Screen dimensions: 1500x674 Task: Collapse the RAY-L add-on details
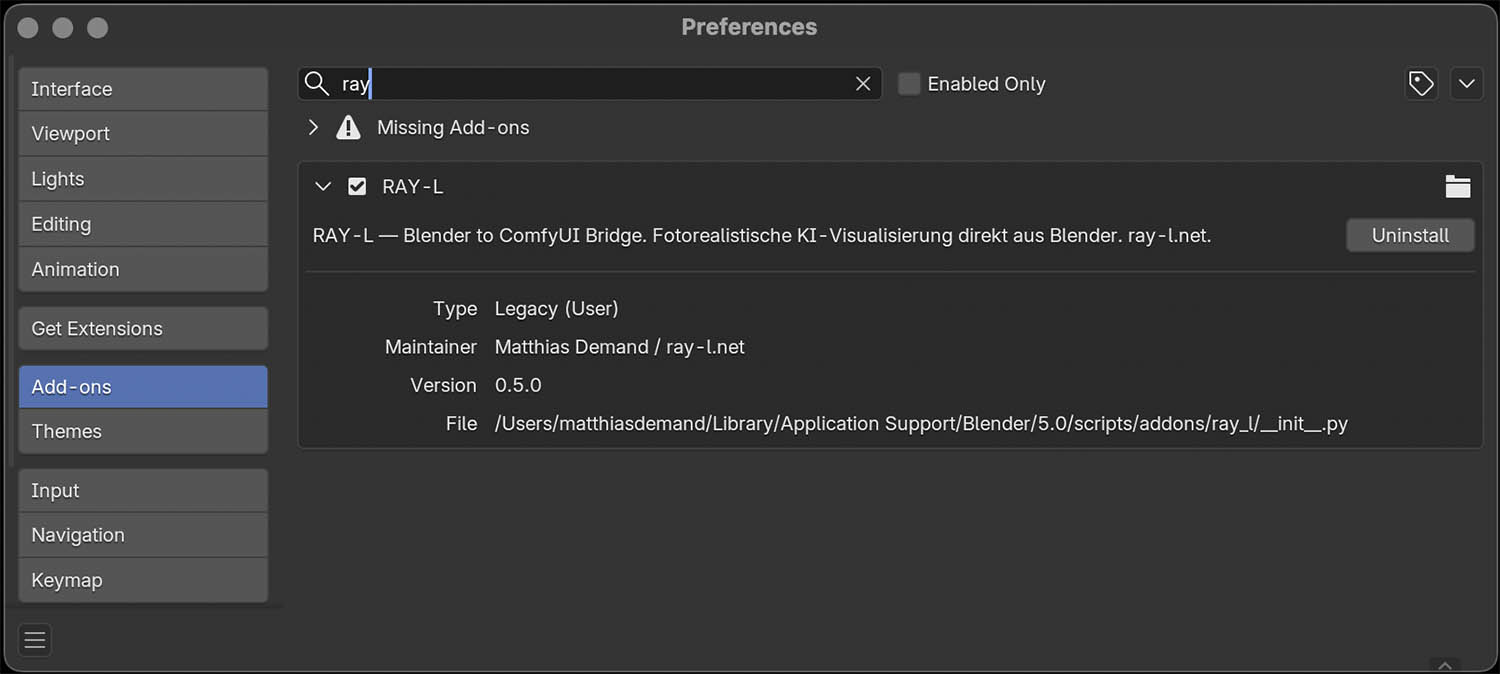[322, 186]
